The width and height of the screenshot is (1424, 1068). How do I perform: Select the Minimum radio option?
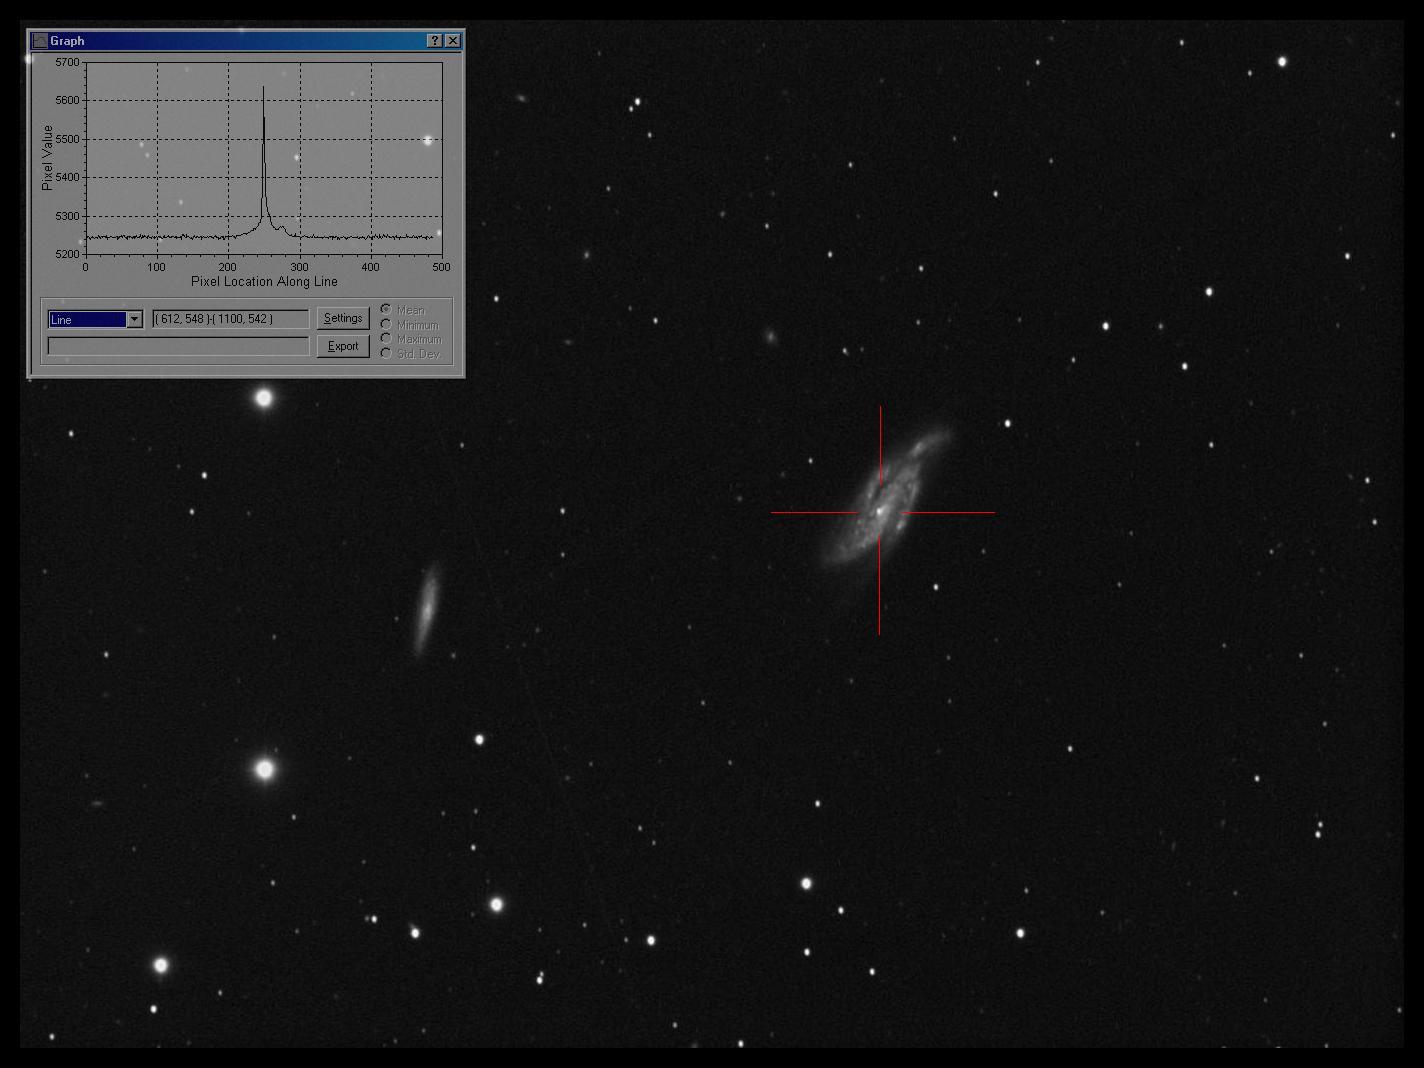click(386, 325)
